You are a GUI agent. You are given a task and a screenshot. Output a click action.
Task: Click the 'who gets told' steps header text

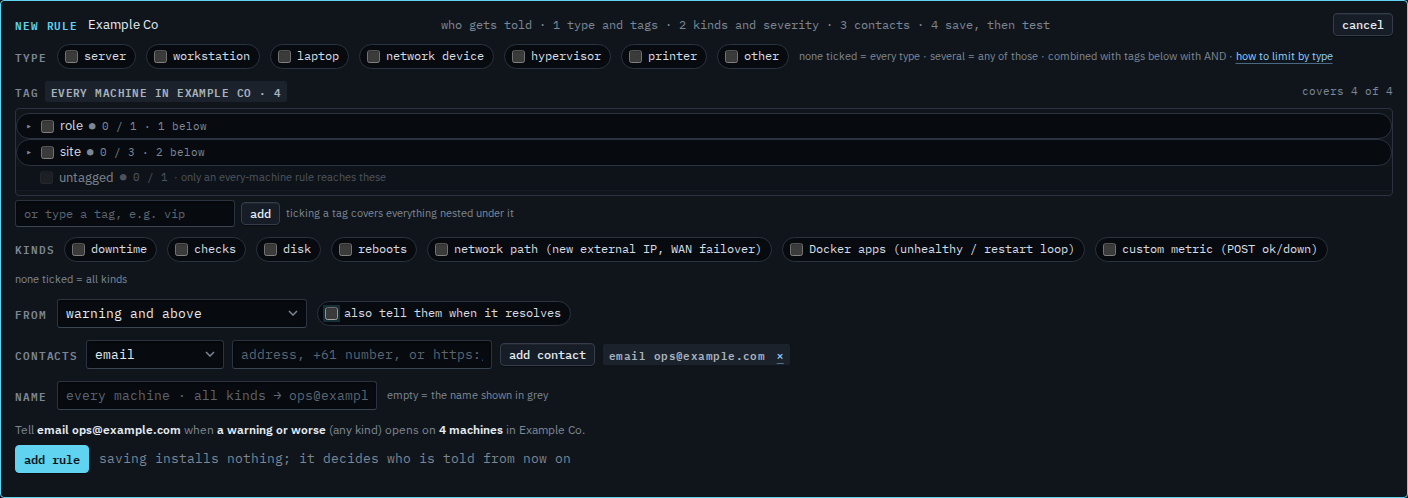(745, 25)
